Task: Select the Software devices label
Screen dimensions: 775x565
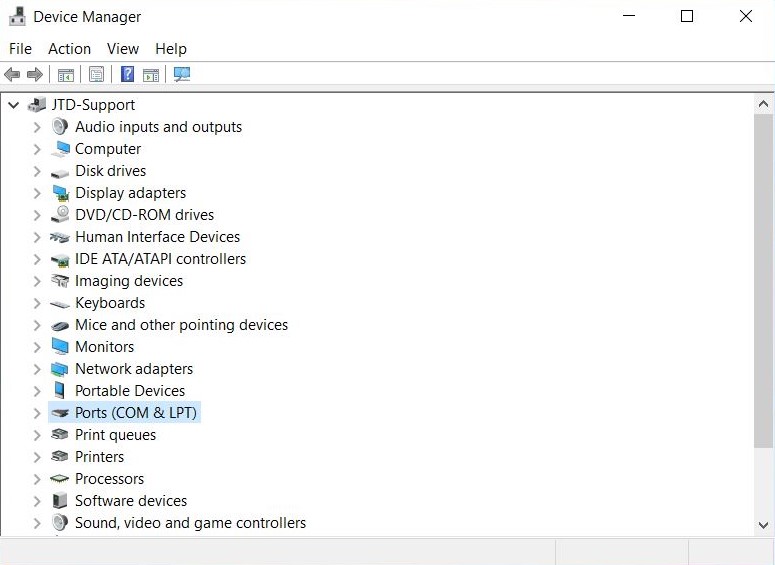Action: click(x=131, y=501)
